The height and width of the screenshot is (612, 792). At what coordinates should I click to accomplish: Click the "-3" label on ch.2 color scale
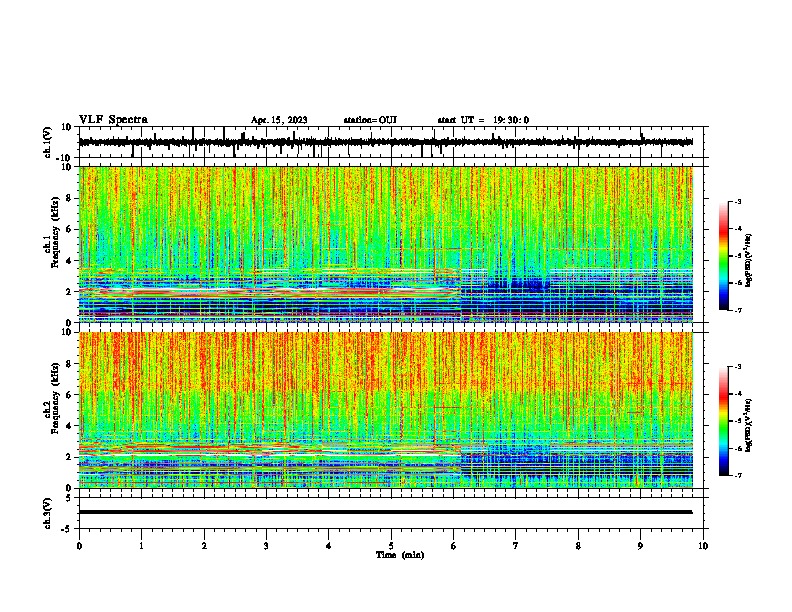737,367
